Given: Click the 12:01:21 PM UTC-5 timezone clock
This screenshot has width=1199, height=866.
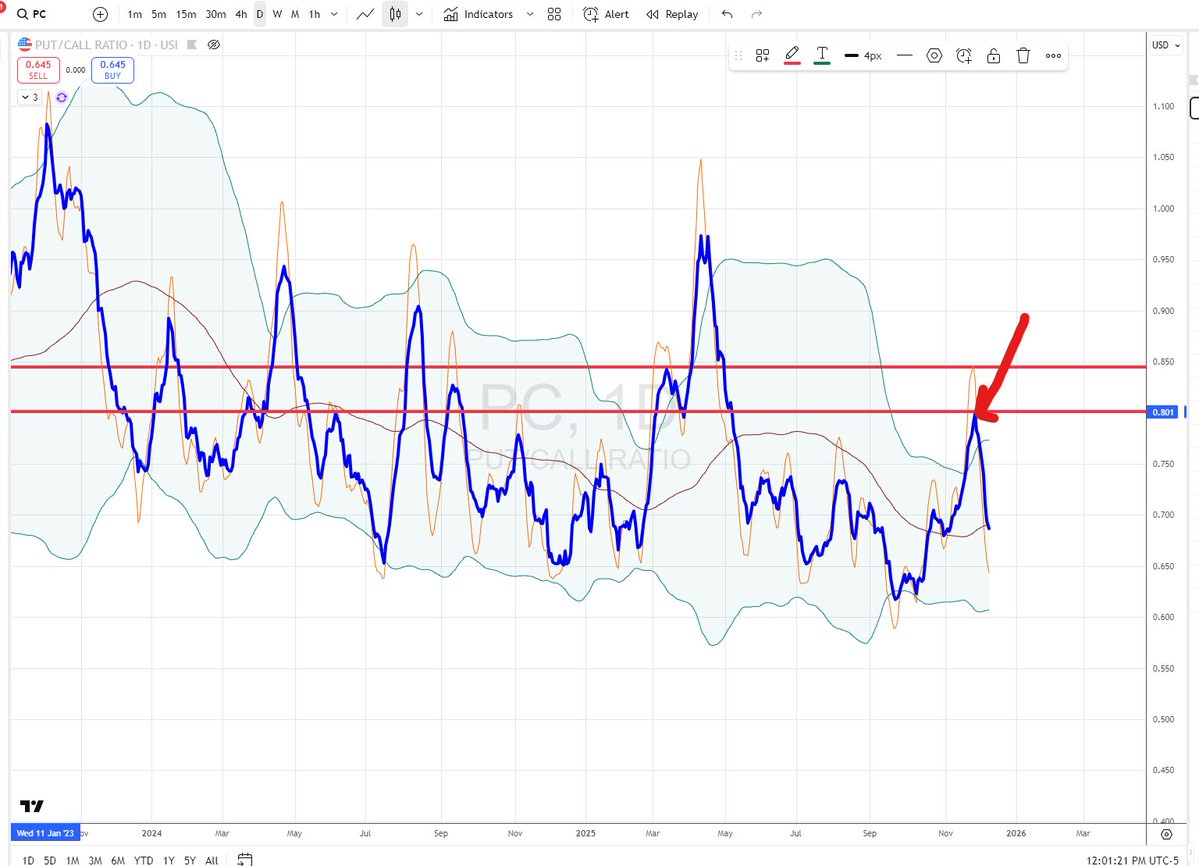Looking at the screenshot, I should point(1132,861).
